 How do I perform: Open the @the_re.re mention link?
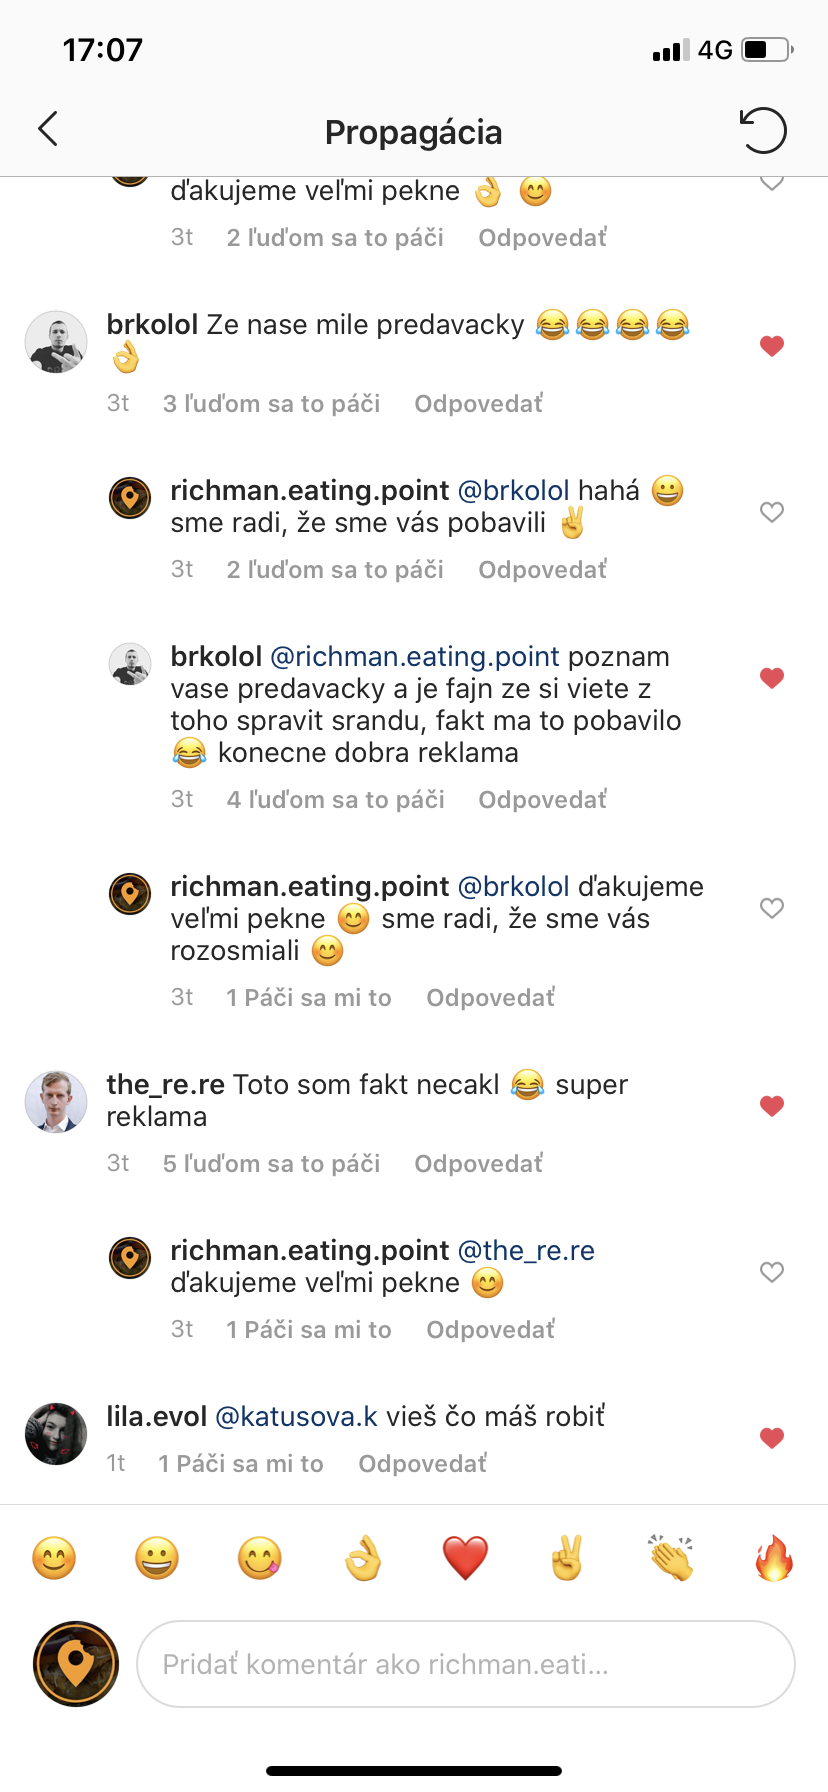526,1251
